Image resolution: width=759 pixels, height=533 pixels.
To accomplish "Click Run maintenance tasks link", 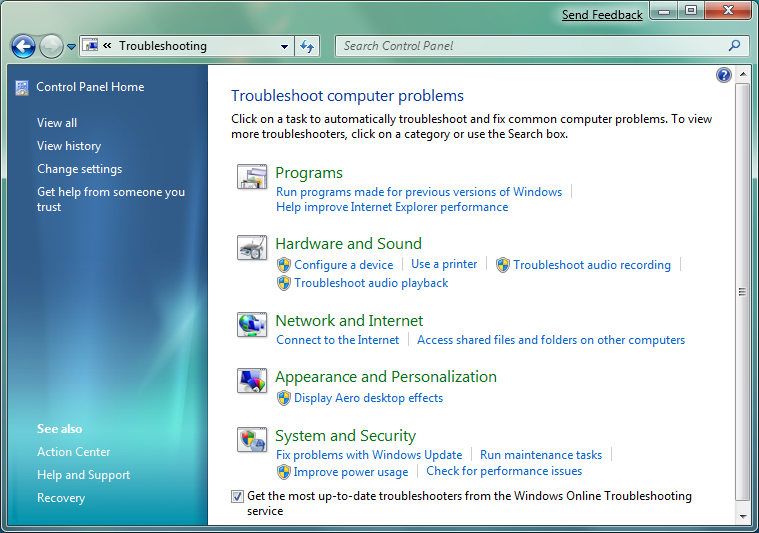I will [541, 455].
